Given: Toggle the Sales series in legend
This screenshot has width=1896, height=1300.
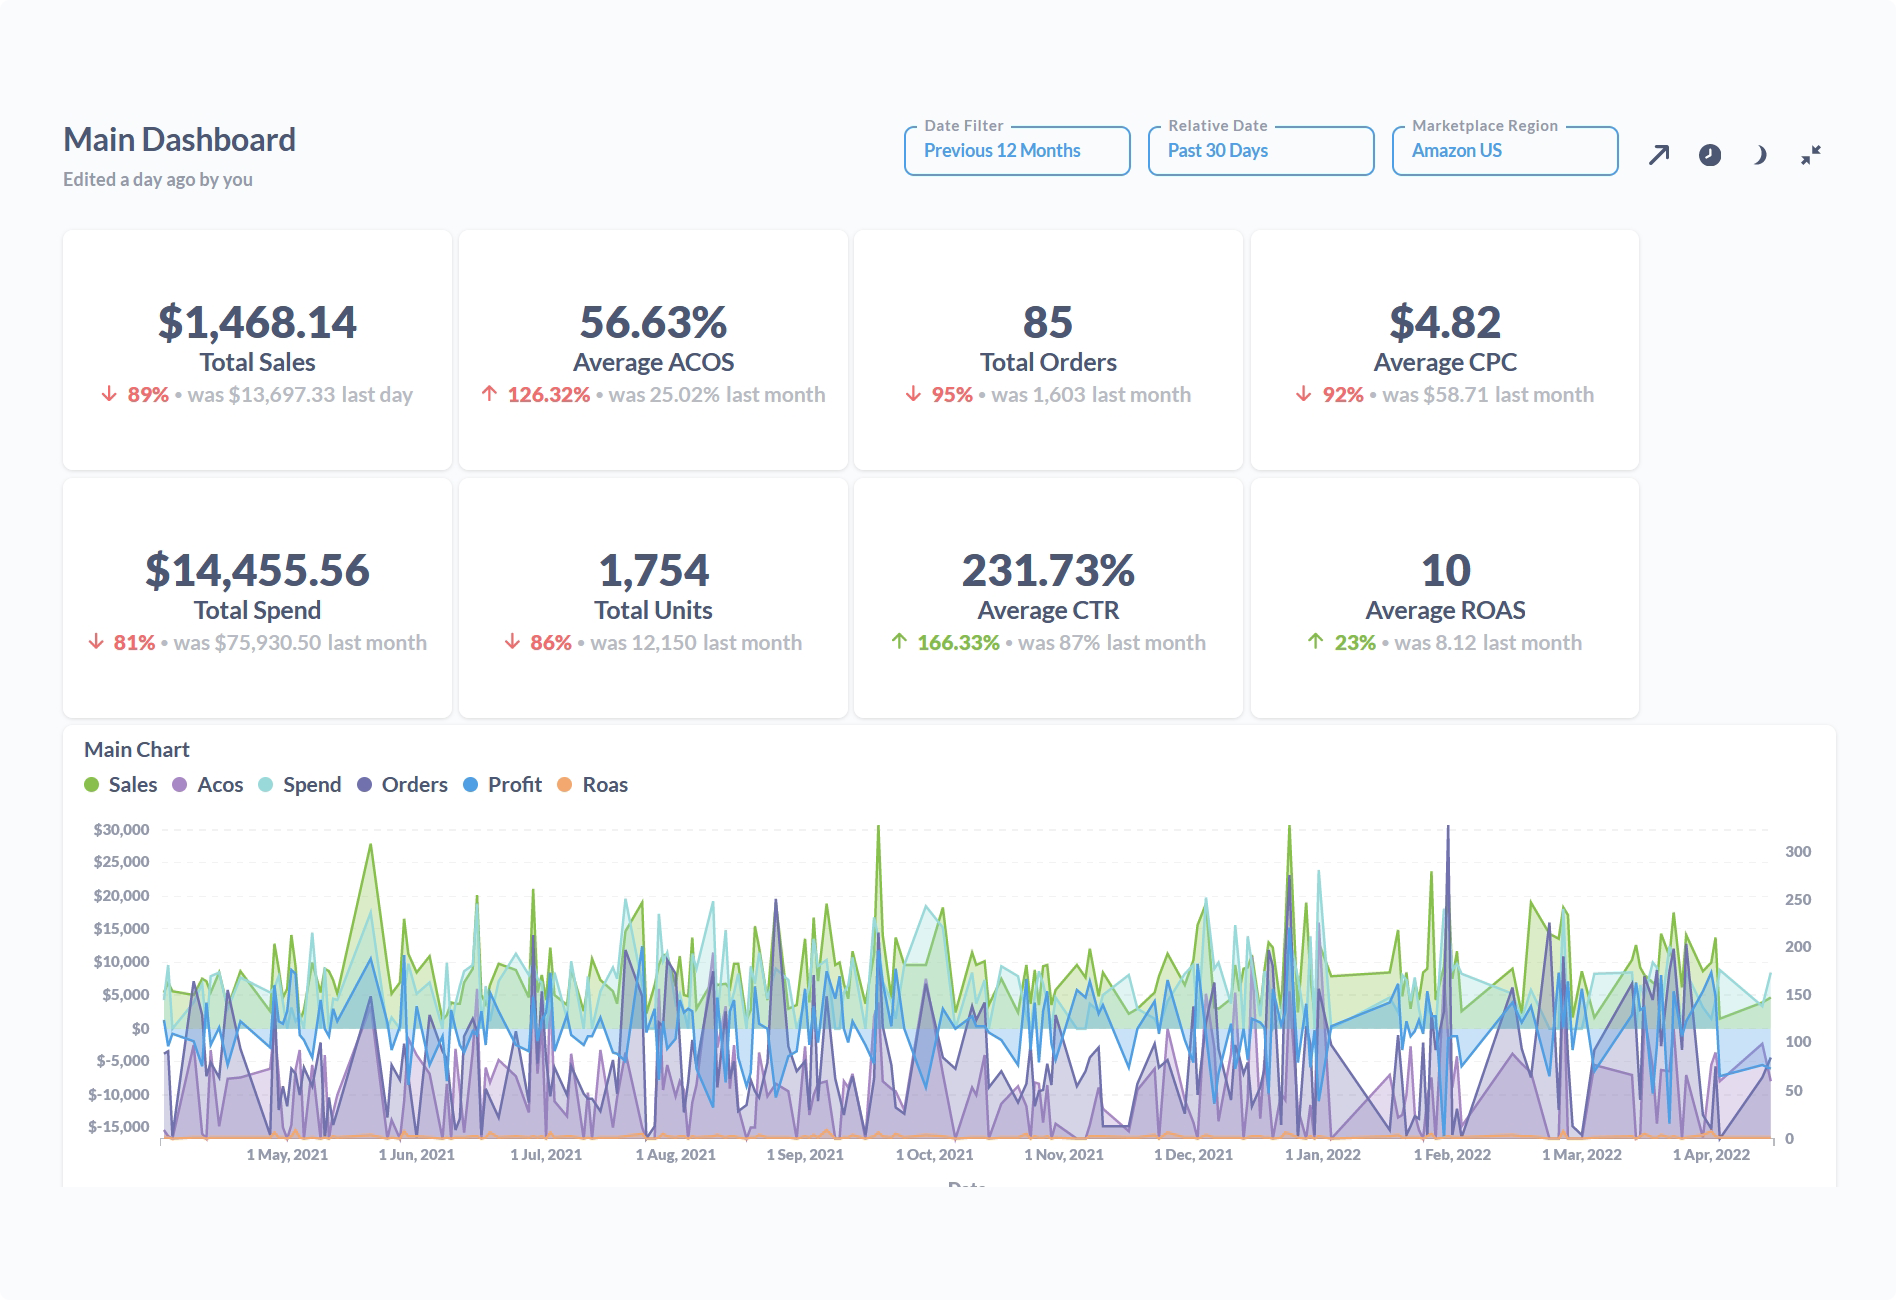Looking at the screenshot, I should [x=121, y=785].
